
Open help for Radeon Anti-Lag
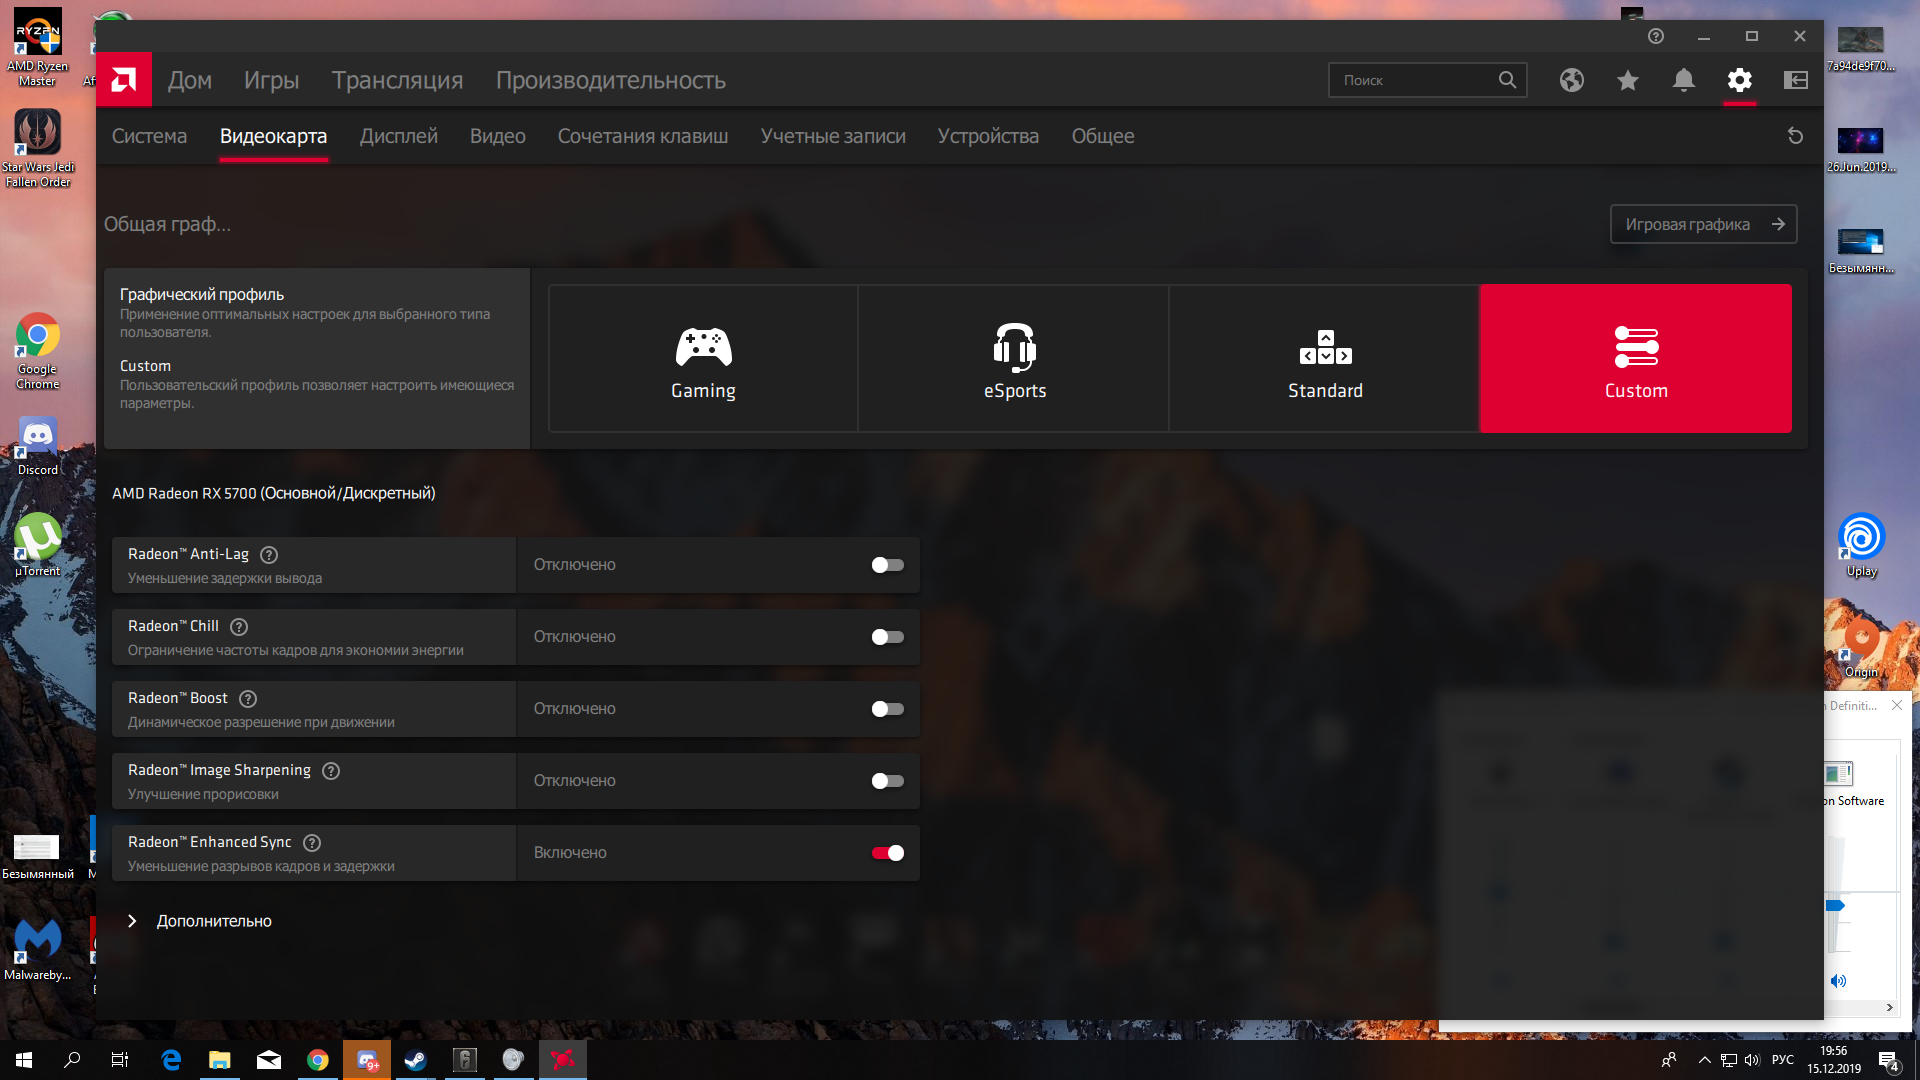tap(269, 555)
